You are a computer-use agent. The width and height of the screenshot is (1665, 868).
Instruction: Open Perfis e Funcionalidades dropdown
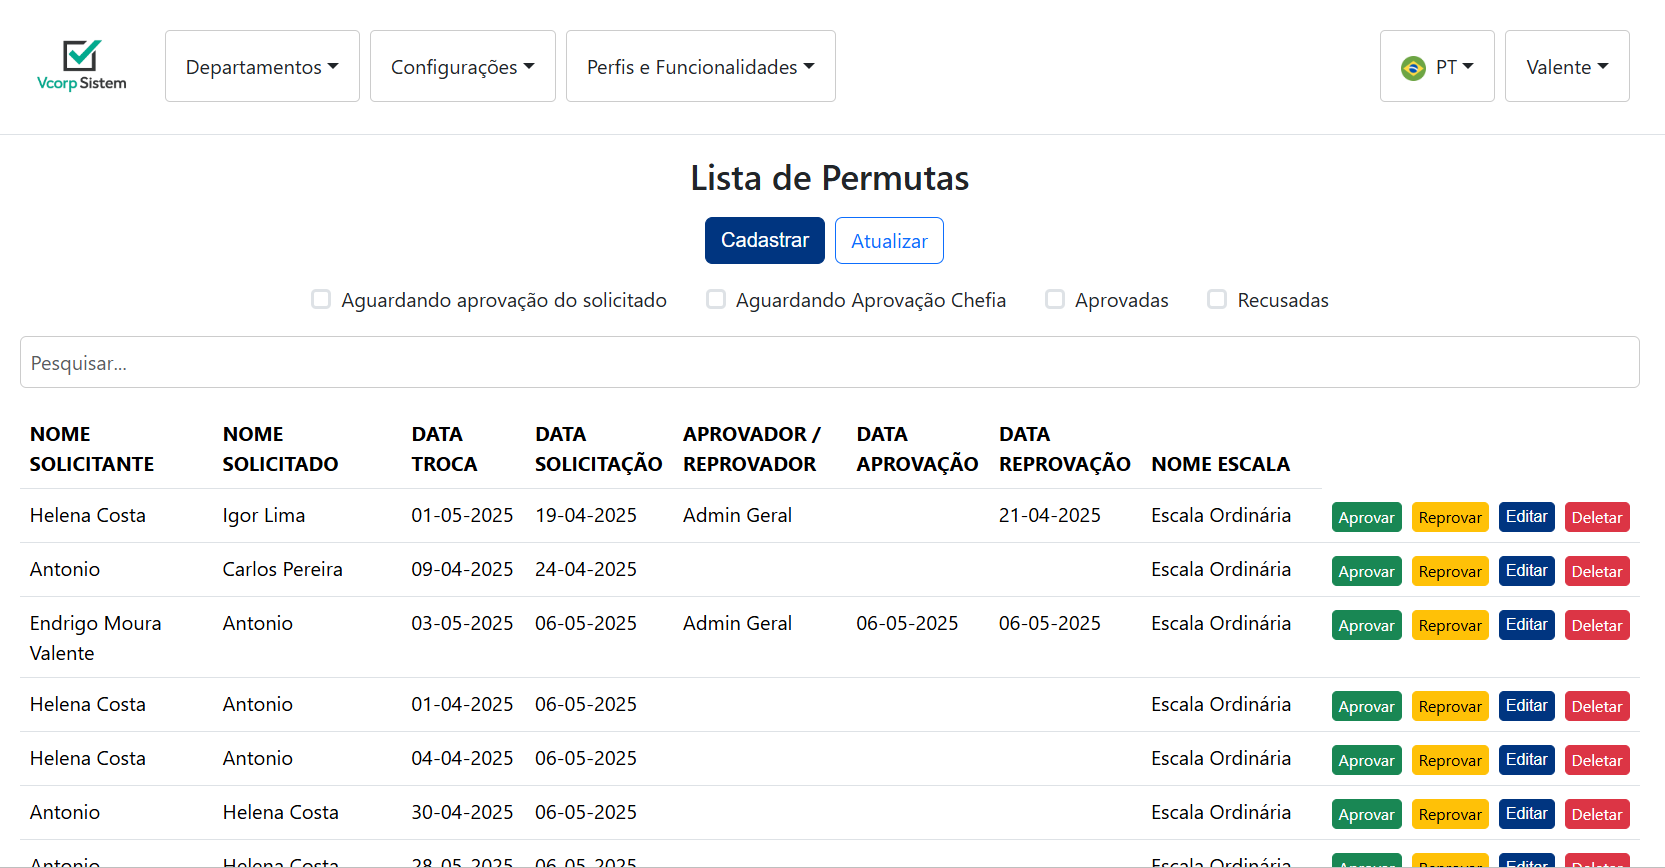tap(701, 66)
